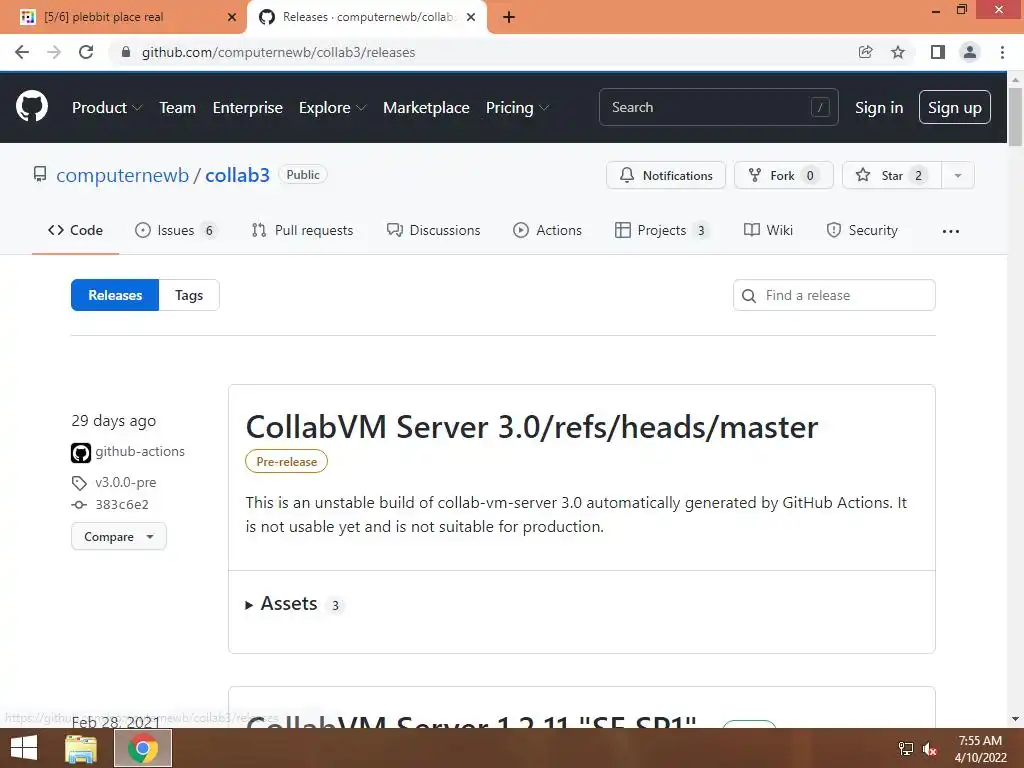This screenshot has height=768, width=1024.
Task: Click the forward navigation arrow
Action: (54, 52)
